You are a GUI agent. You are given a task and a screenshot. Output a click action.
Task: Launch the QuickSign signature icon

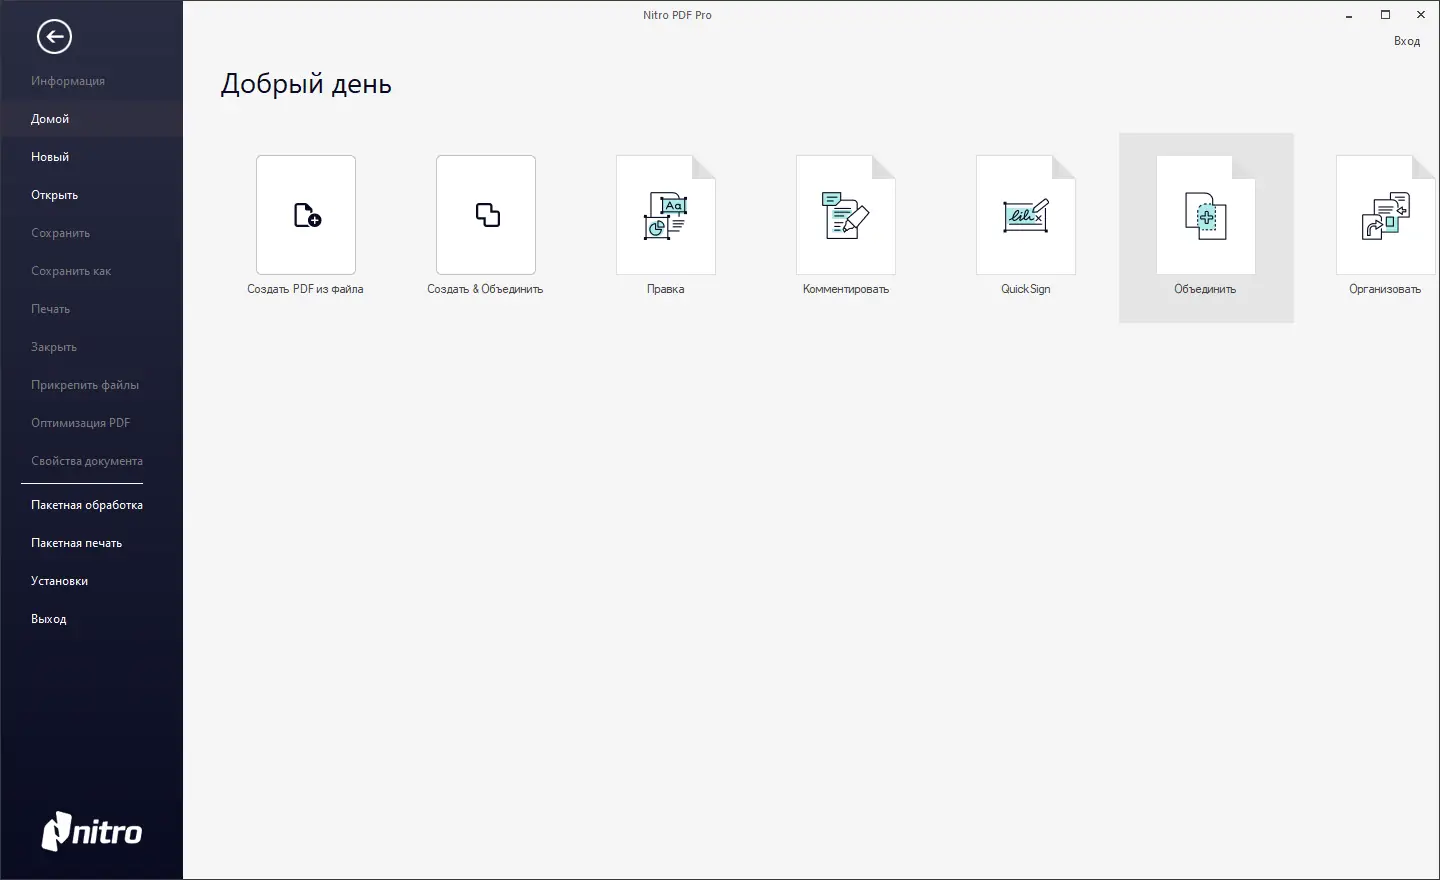(x=1026, y=215)
